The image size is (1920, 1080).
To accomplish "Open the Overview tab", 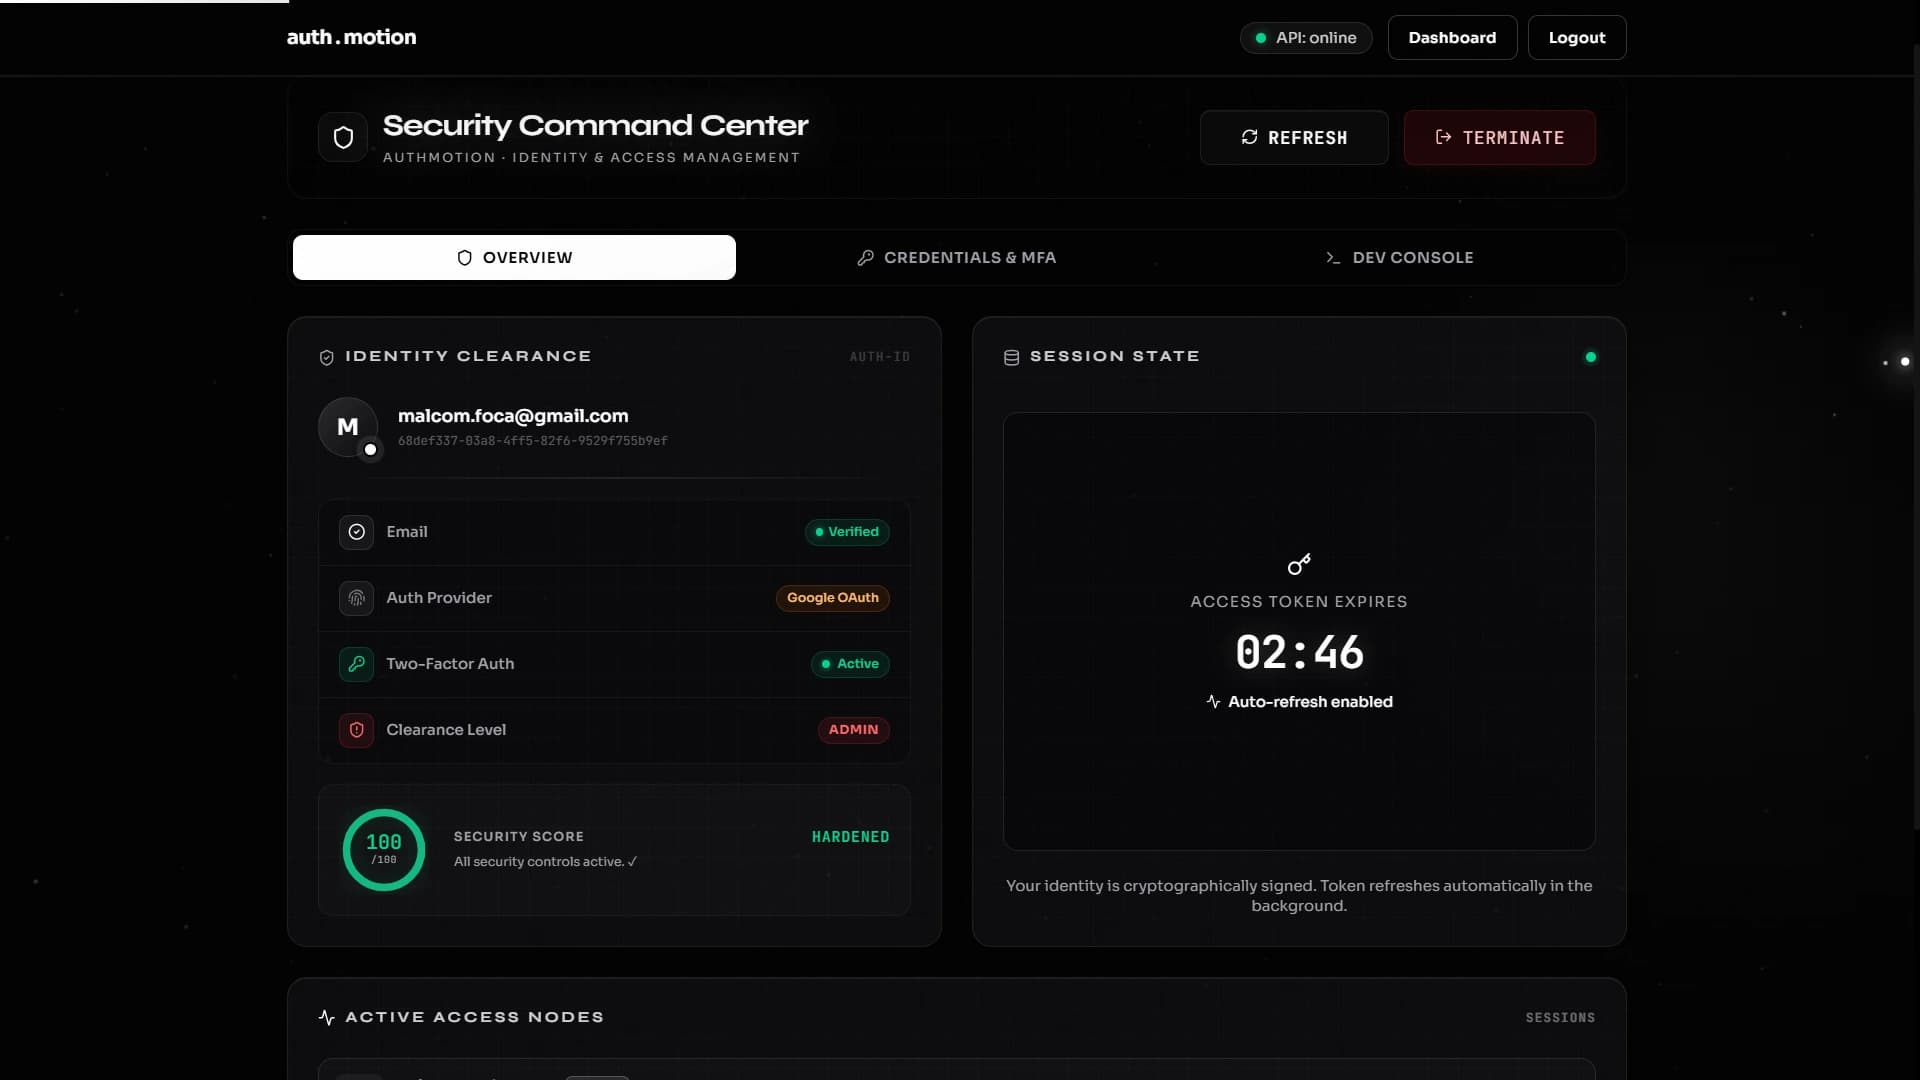I will (x=514, y=258).
